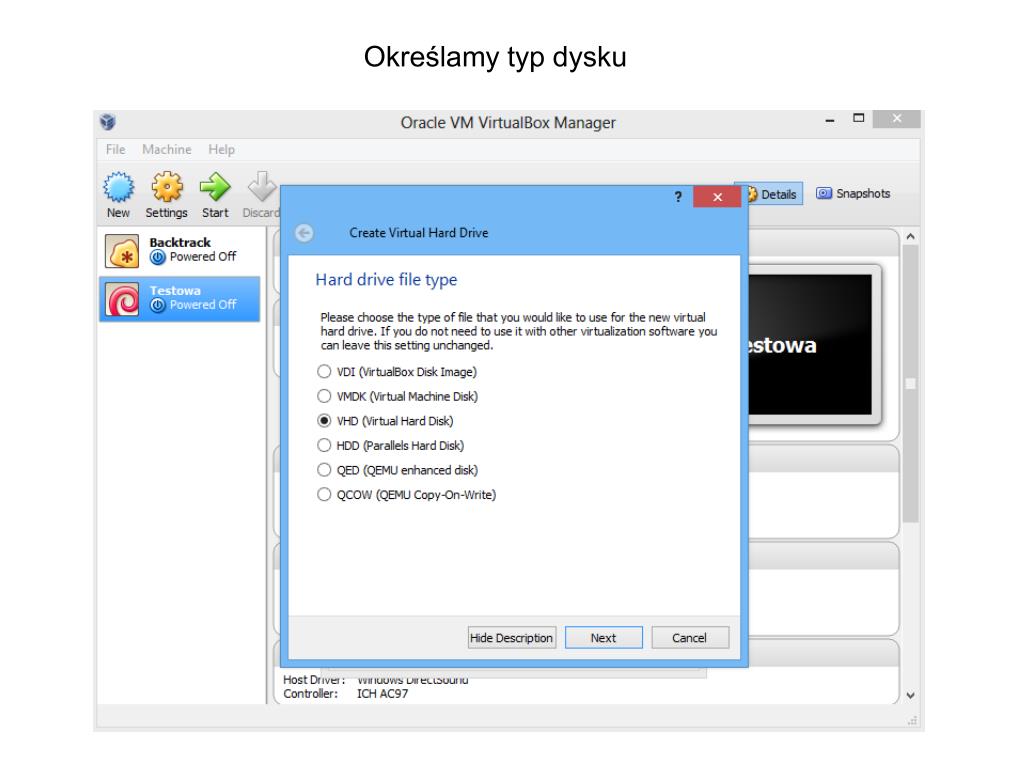Click the Hide Description button

point(511,637)
